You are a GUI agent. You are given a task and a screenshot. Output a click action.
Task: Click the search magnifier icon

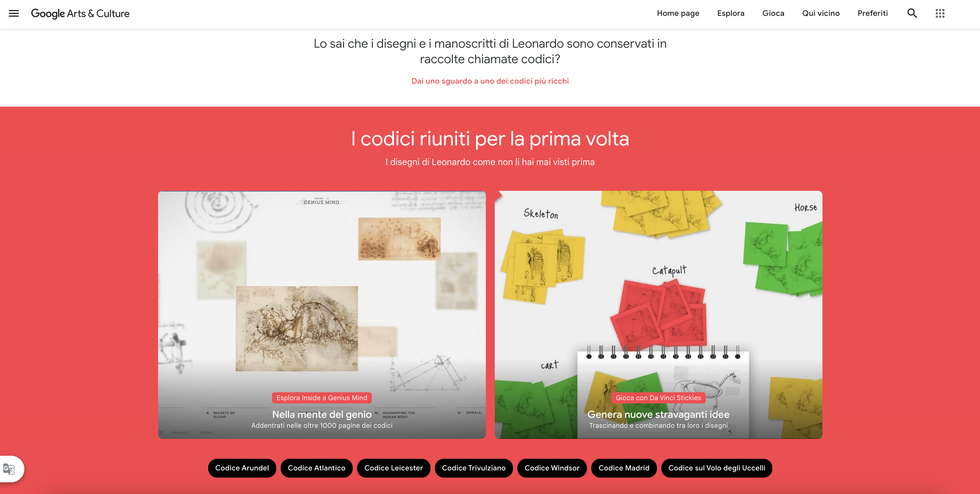pyautogui.click(x=912, y=14)
